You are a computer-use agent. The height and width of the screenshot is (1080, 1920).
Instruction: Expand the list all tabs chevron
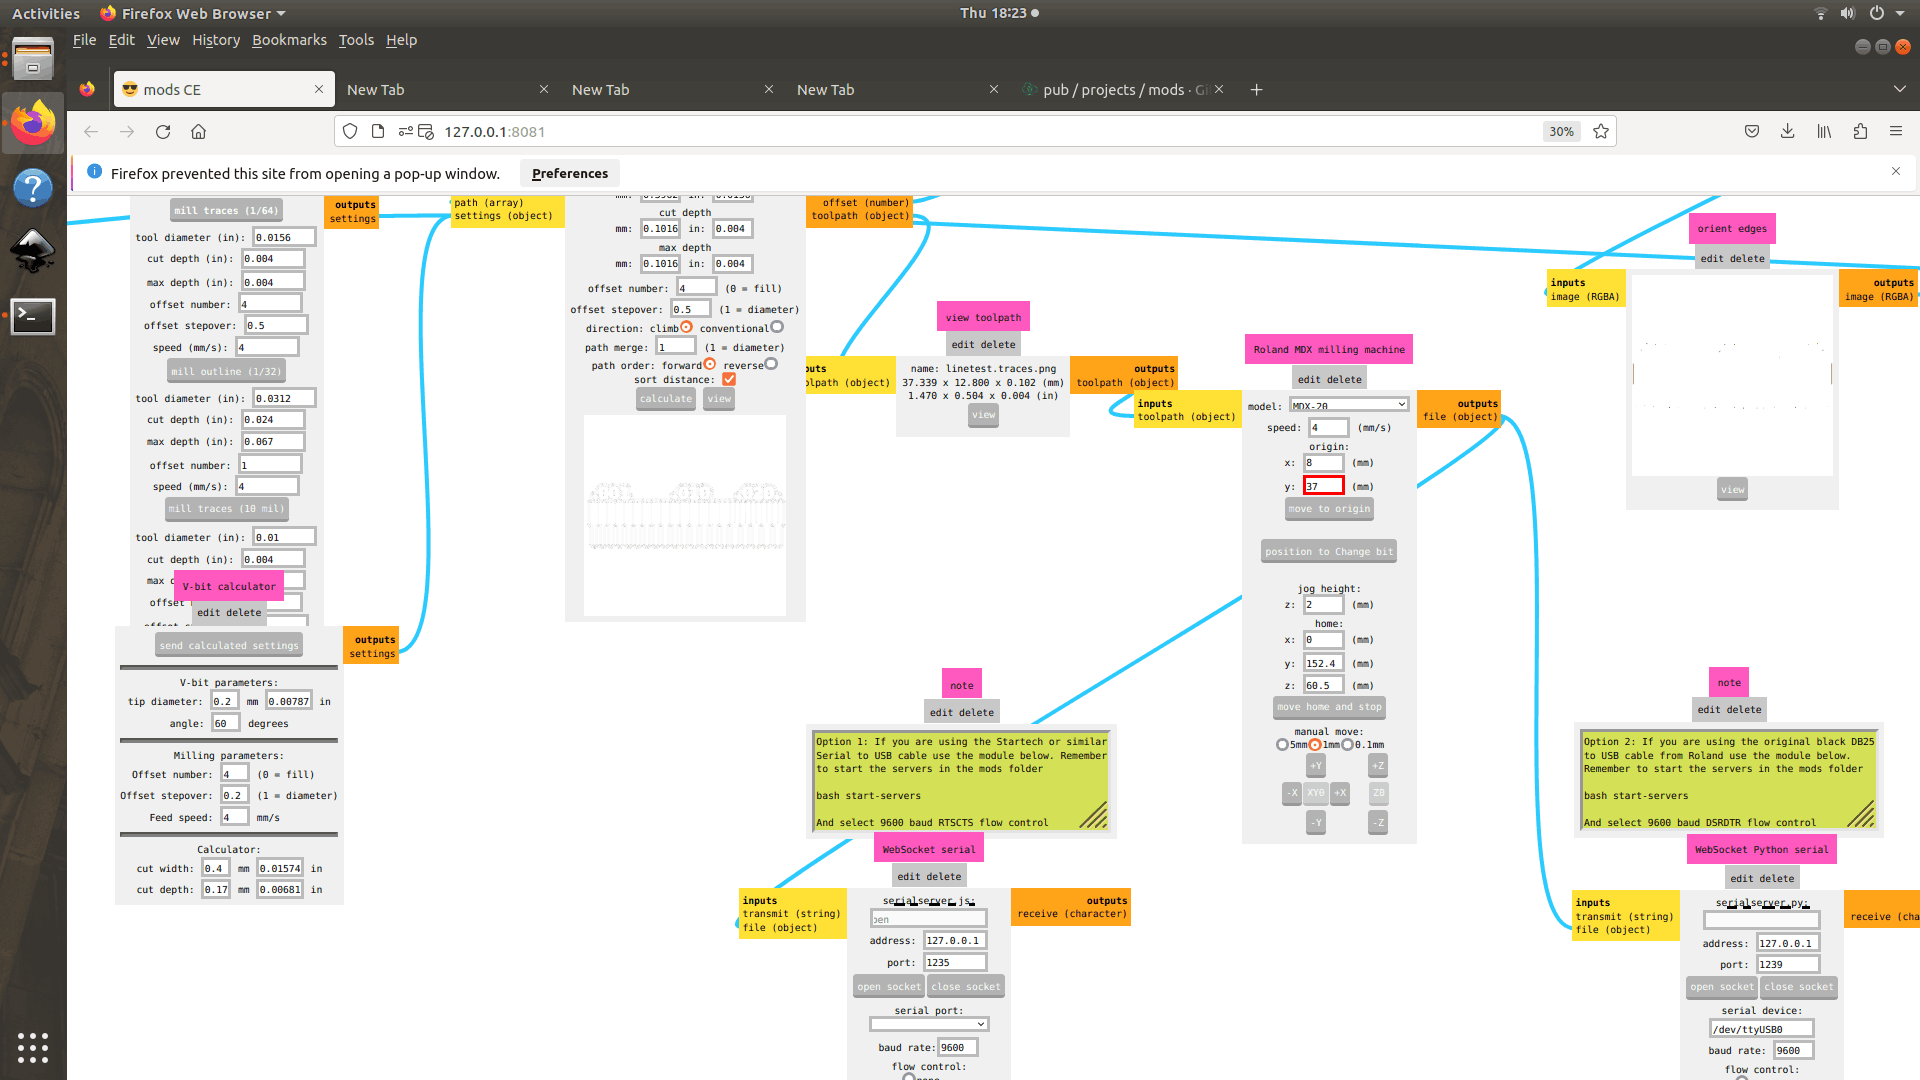[x=1899, y=90]
